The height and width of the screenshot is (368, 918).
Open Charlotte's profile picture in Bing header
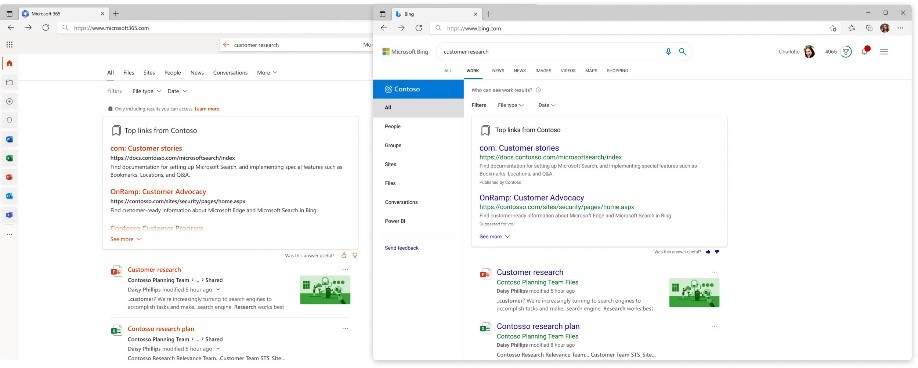(809, 51)
